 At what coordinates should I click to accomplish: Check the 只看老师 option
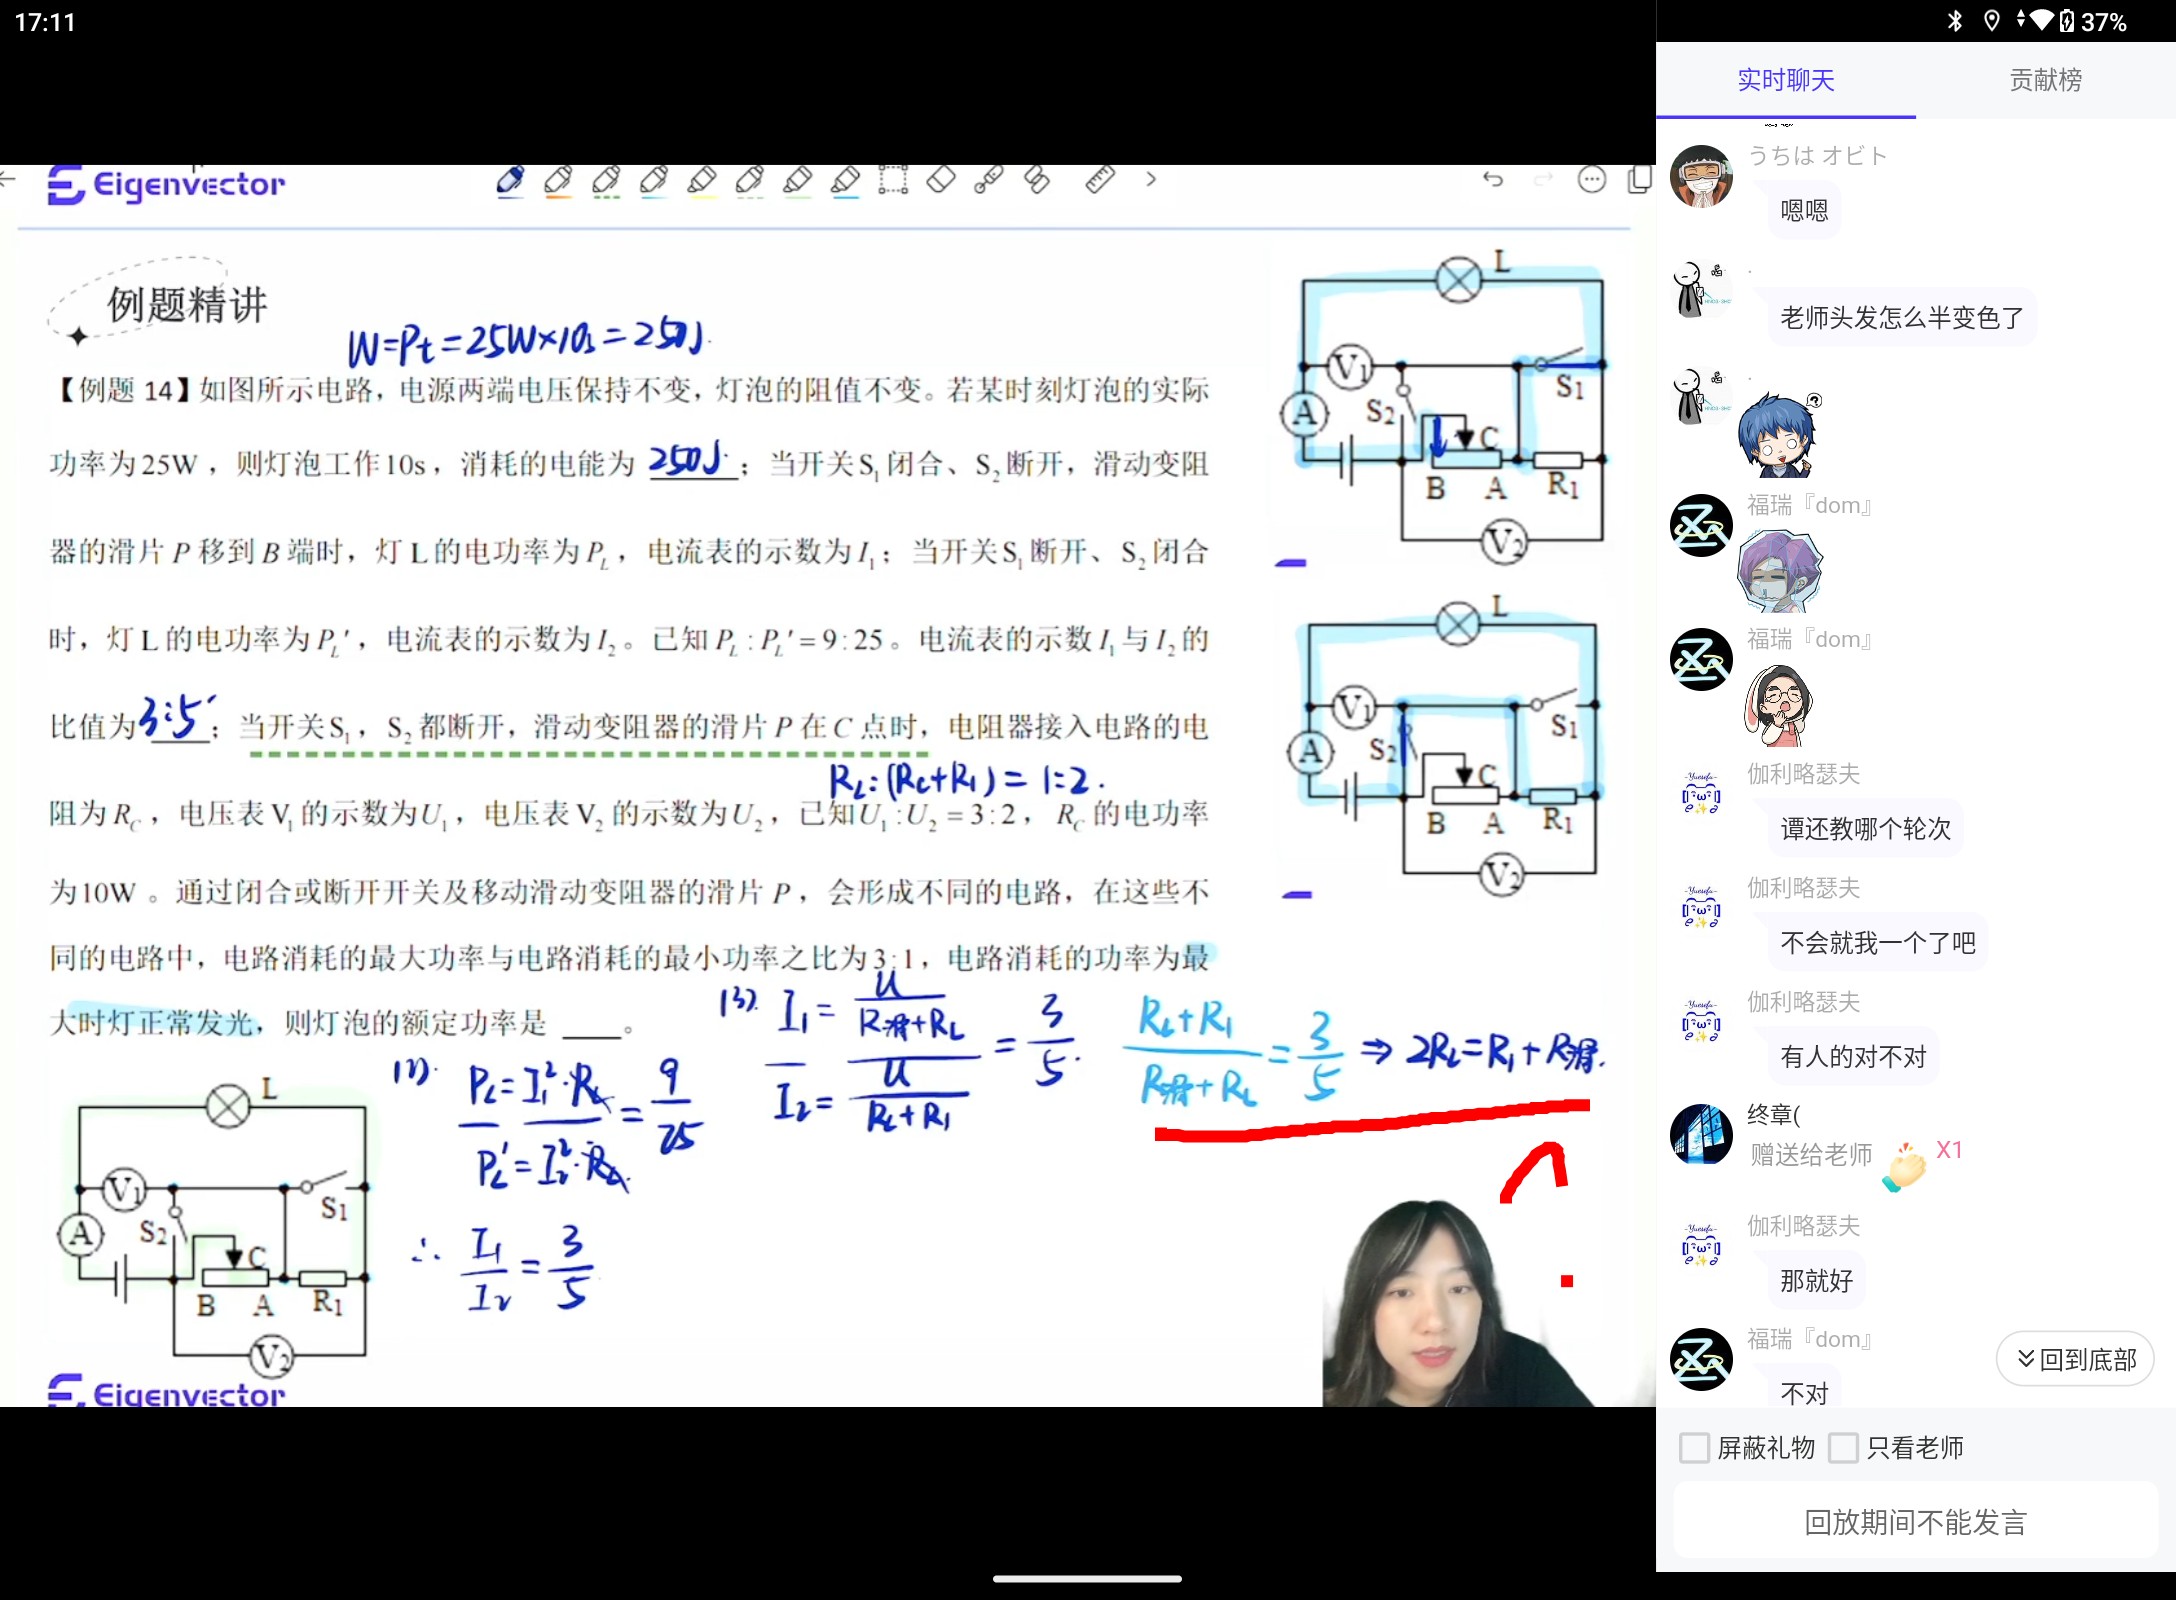point(1843,1447)
